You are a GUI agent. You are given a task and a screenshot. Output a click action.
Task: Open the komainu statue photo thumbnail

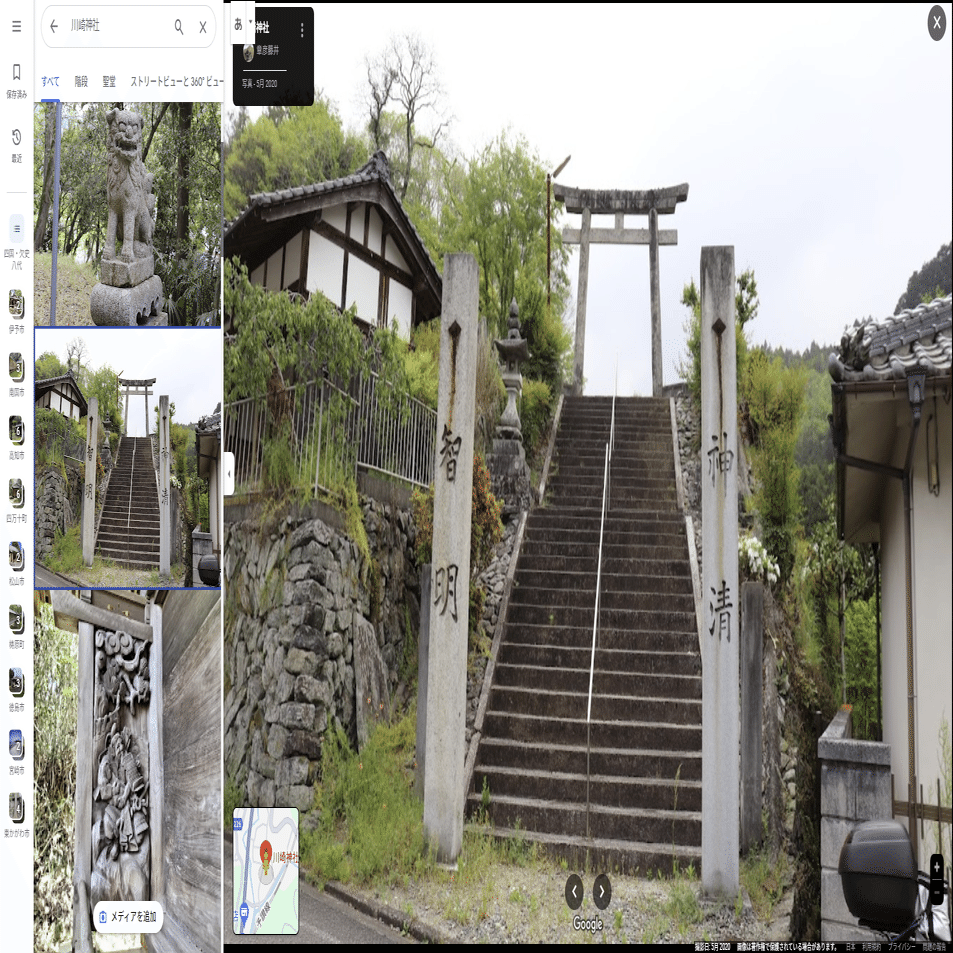point(128,214)
